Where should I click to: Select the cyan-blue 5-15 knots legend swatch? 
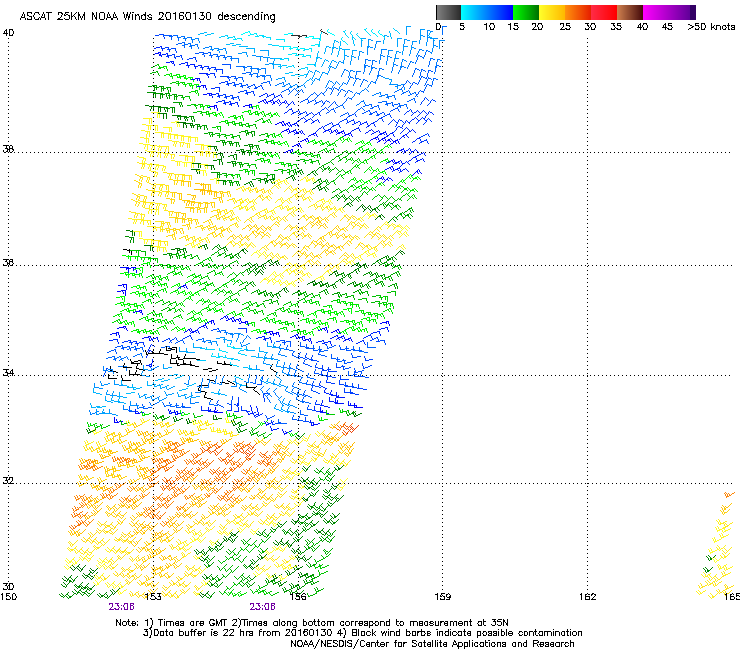coord(487,12)
